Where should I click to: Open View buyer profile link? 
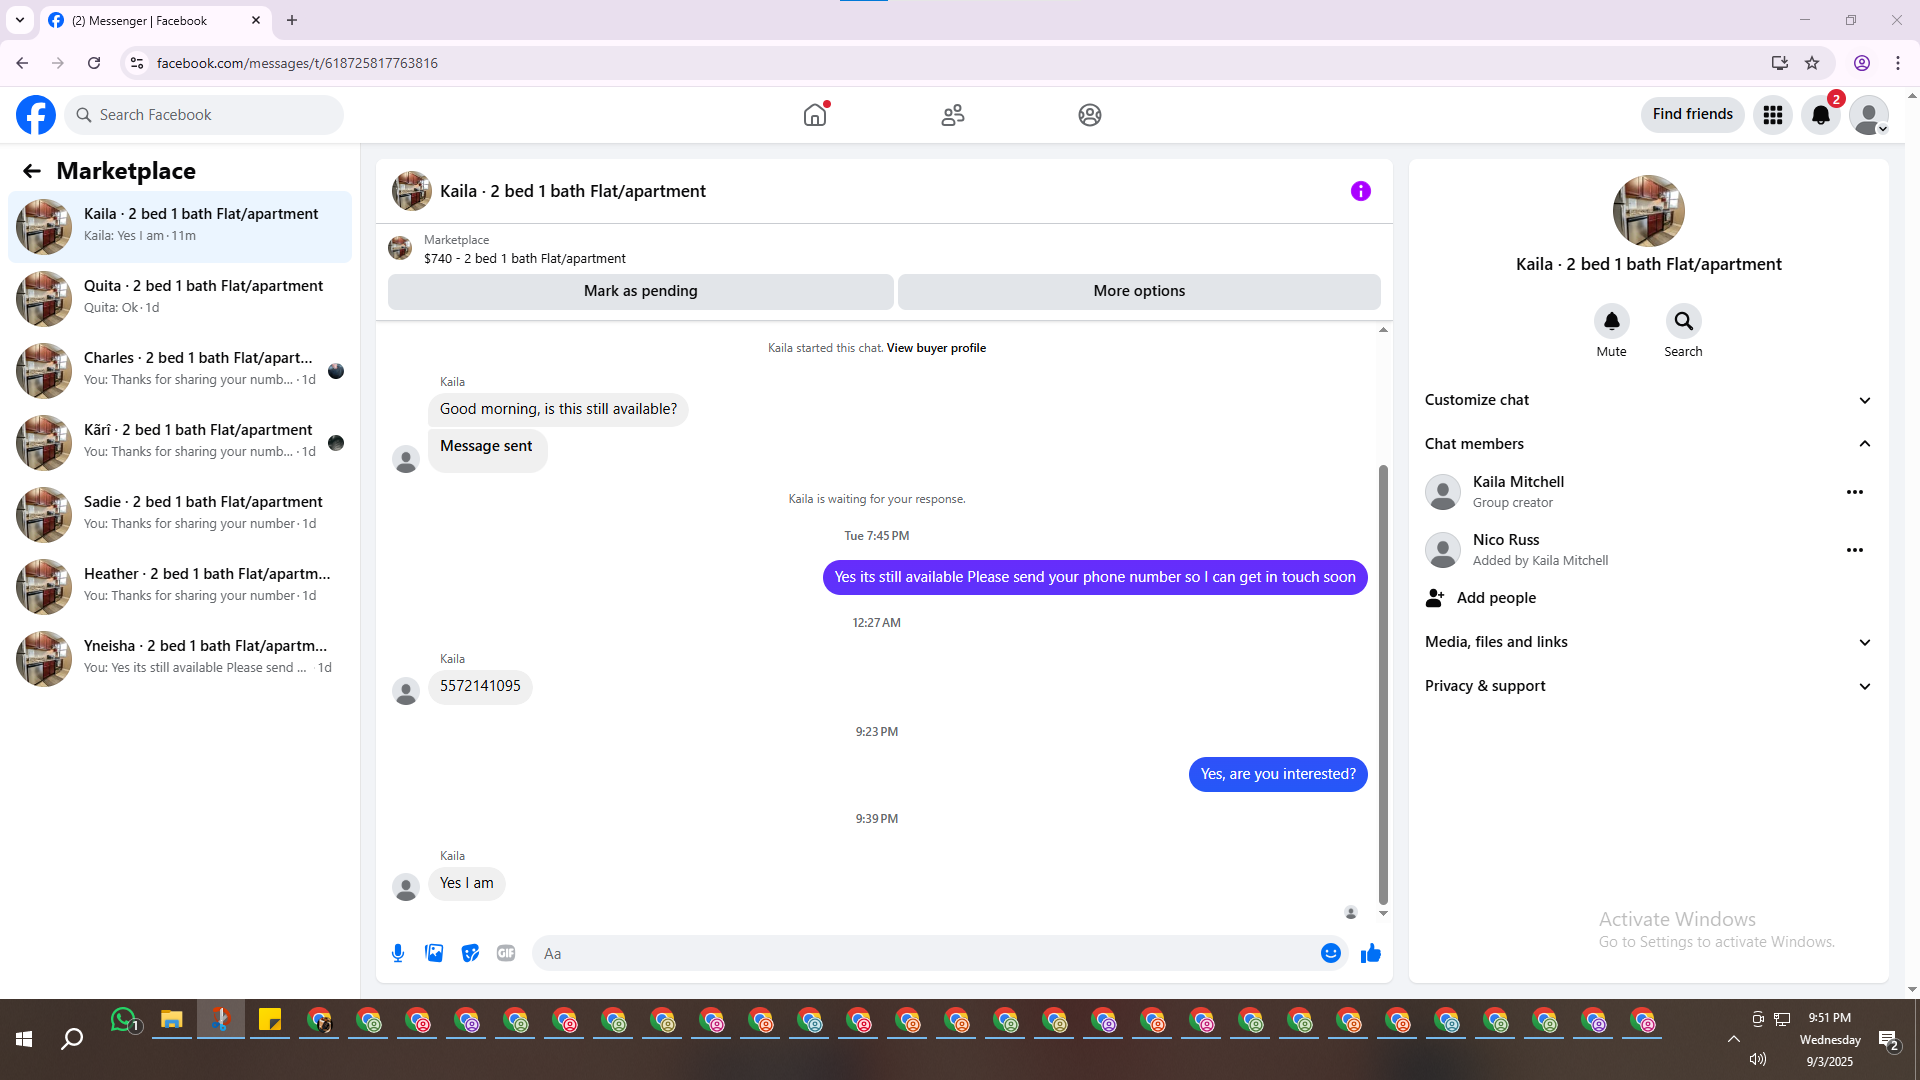tap(936, 348)
